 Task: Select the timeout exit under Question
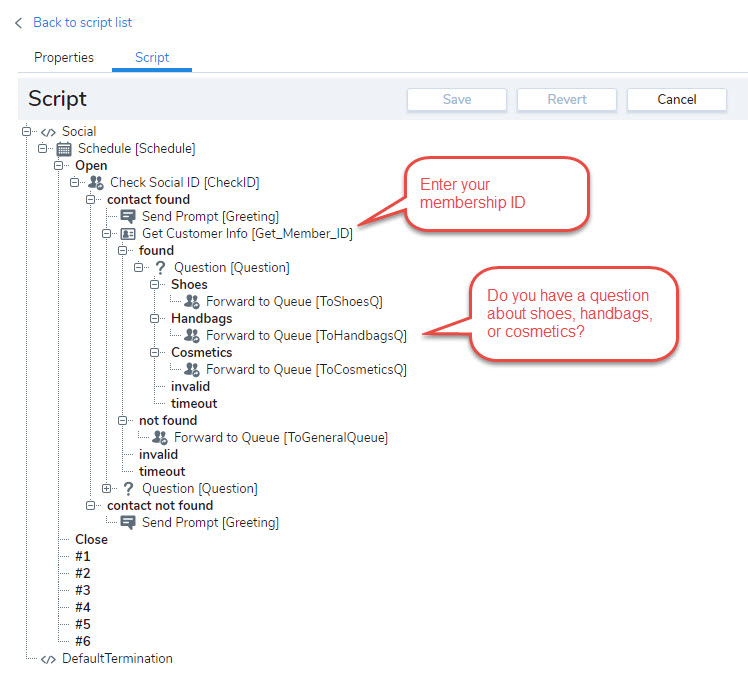click(194, 404)
